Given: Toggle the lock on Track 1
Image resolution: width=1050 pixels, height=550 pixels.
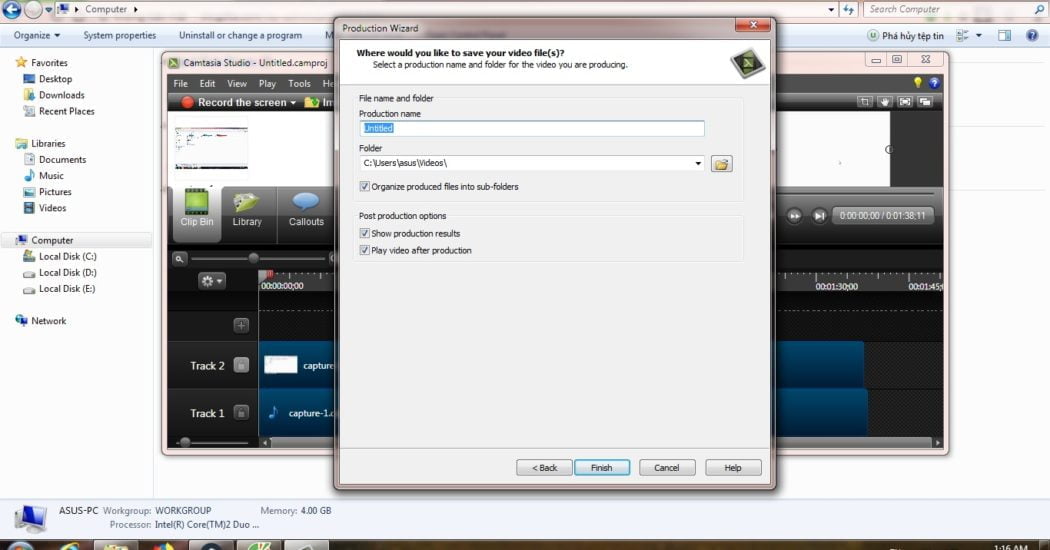Looking at the screenshot, I should [x=241, y=413].
